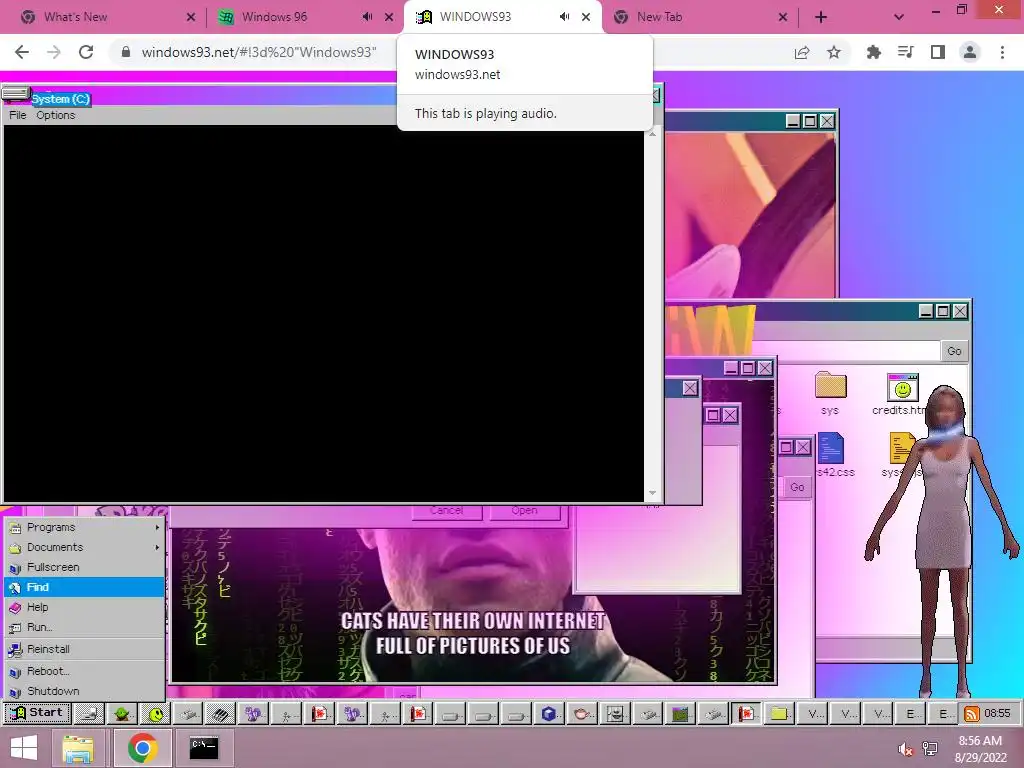Open Chrome media controls icon
Viewport: 1024px width, 768px height.
tap(905, 52)
